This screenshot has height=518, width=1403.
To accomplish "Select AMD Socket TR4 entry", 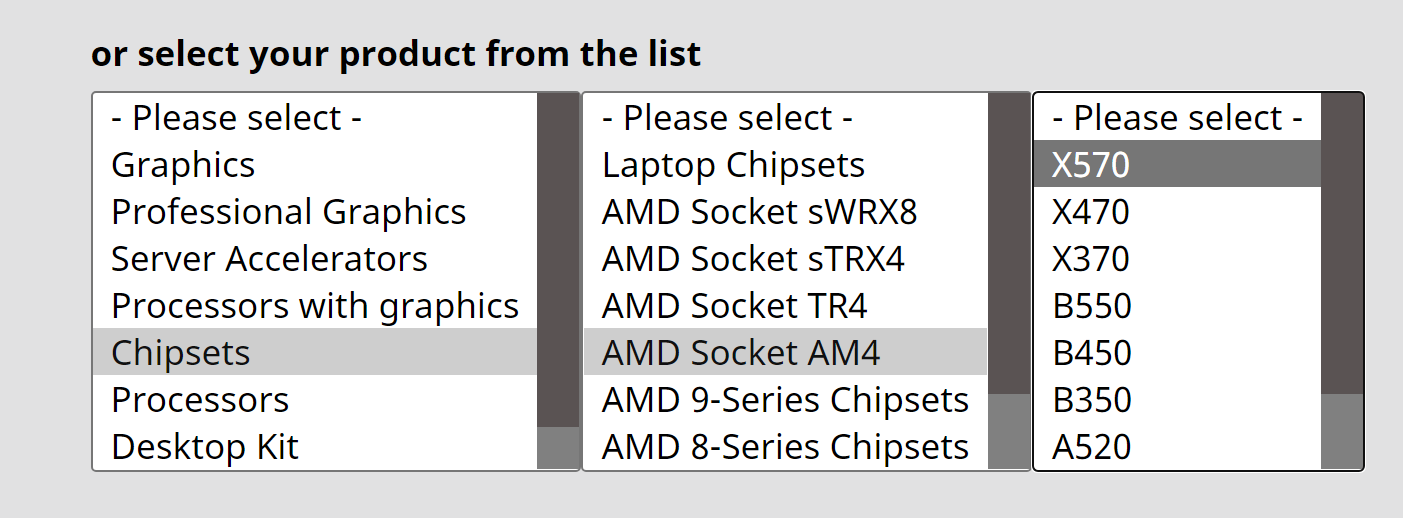I will (x=786, y=306).
